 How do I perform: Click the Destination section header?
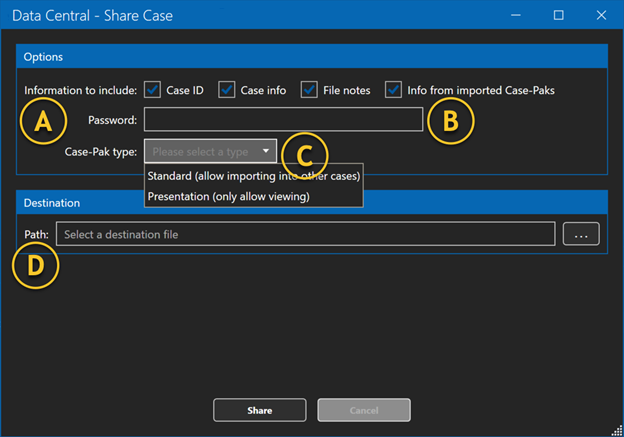[x=312, y=203]
